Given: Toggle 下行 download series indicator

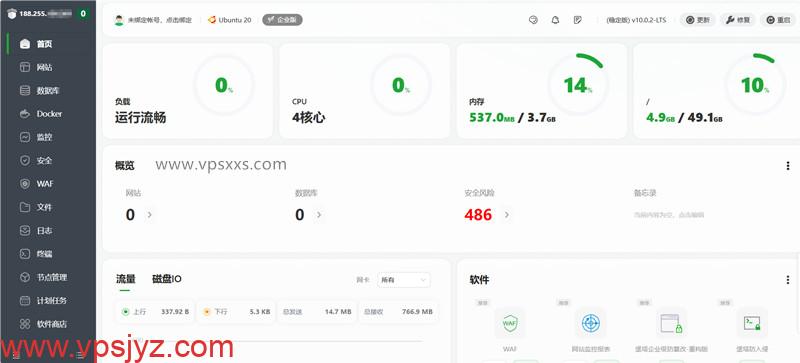Looking at the screenshot, I should point(206,311).
